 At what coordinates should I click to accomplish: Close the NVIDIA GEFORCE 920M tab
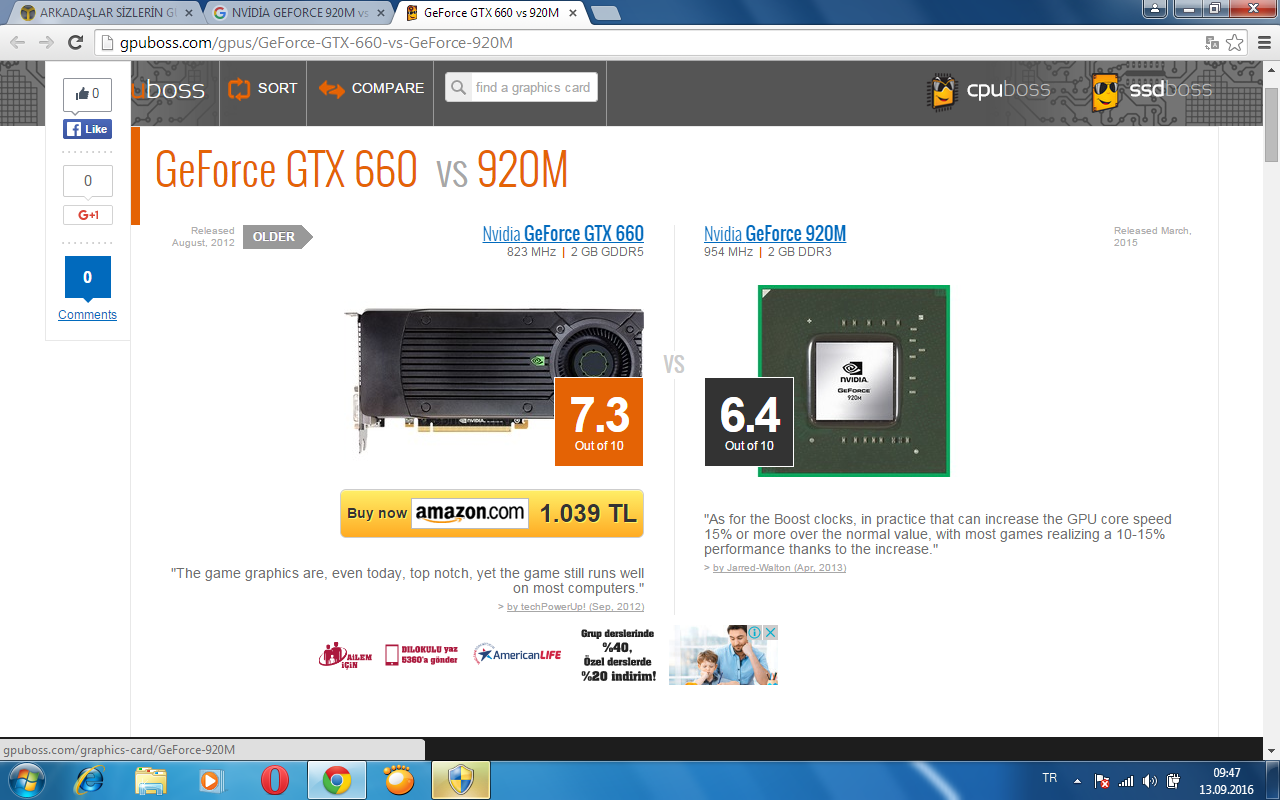click(x=380, y=13)
